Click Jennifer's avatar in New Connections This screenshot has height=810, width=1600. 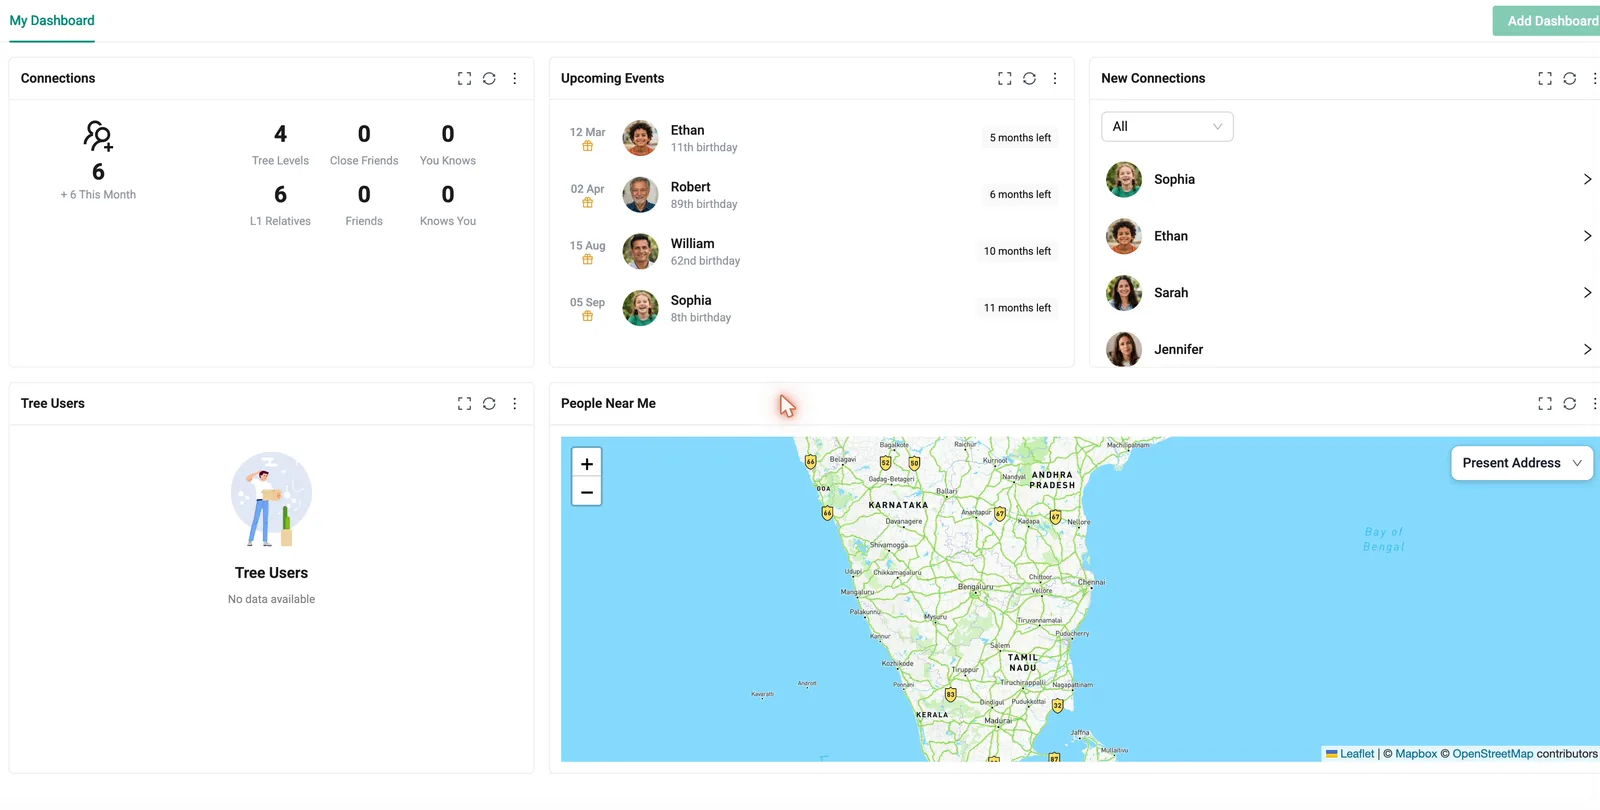1124,349
